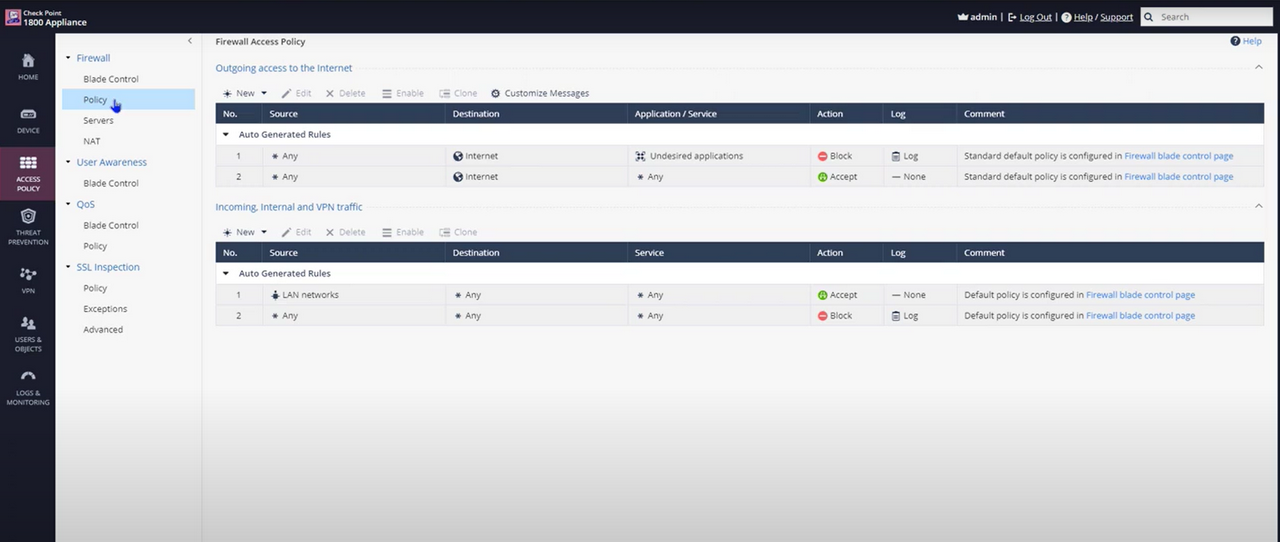The width and height of the screenshot is (1280, 542).
Task: Collapse Incoming, Internal and VPN traffic section
Action: (1259, 206)
